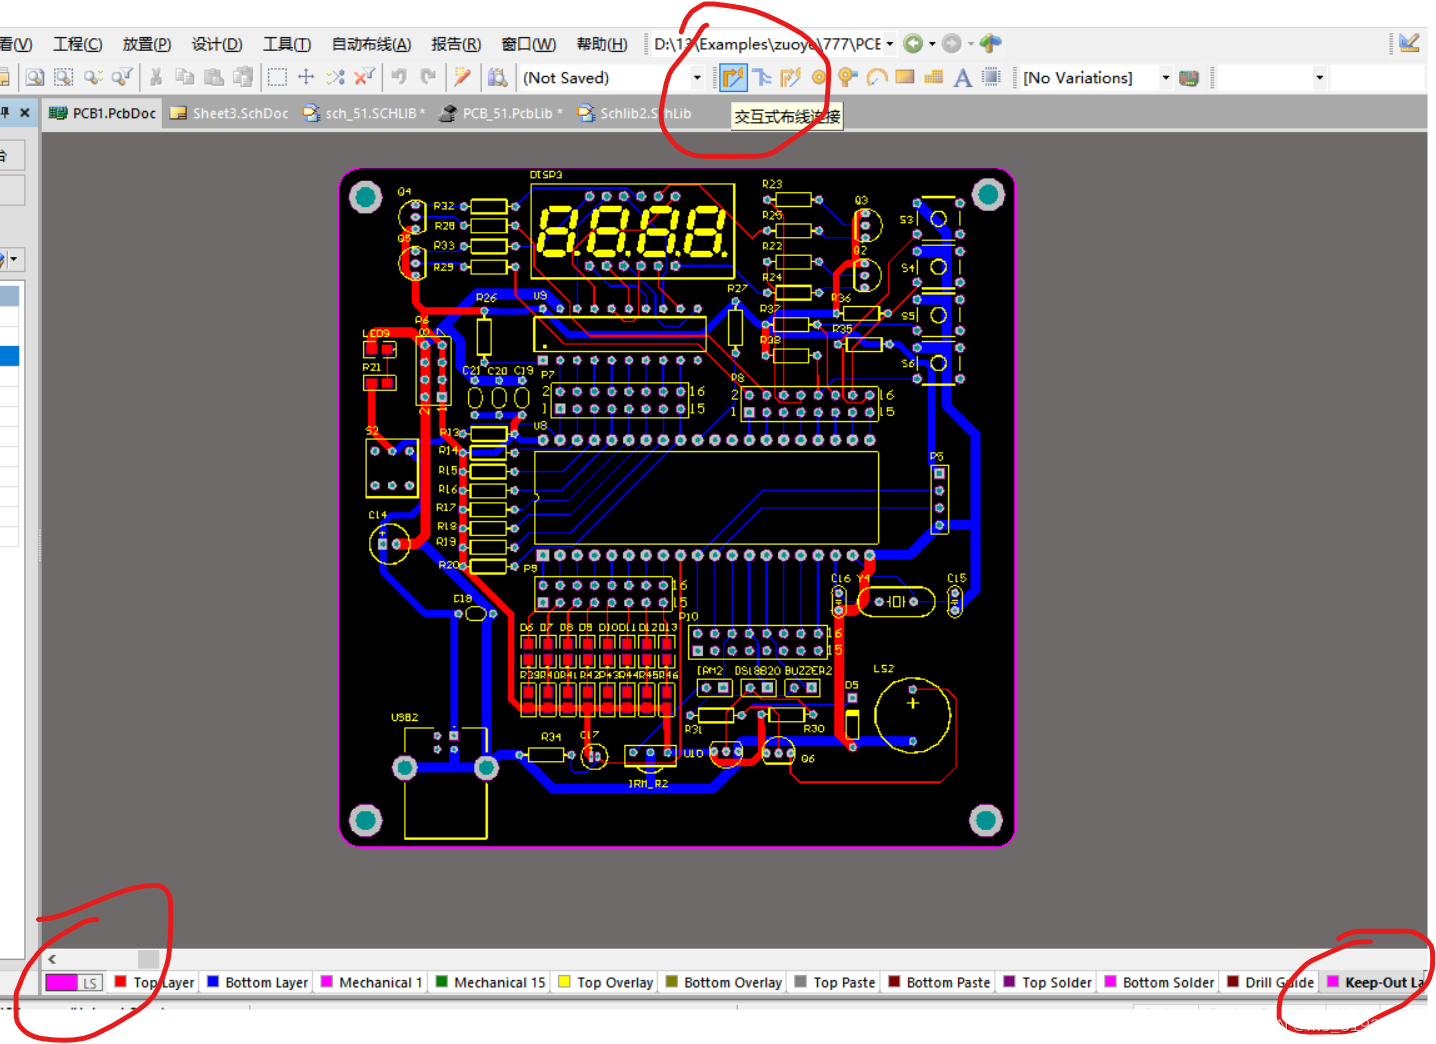Select place polygon plane tool
This screenshot has width=1436, height=1044.
[x=934, y=77]
